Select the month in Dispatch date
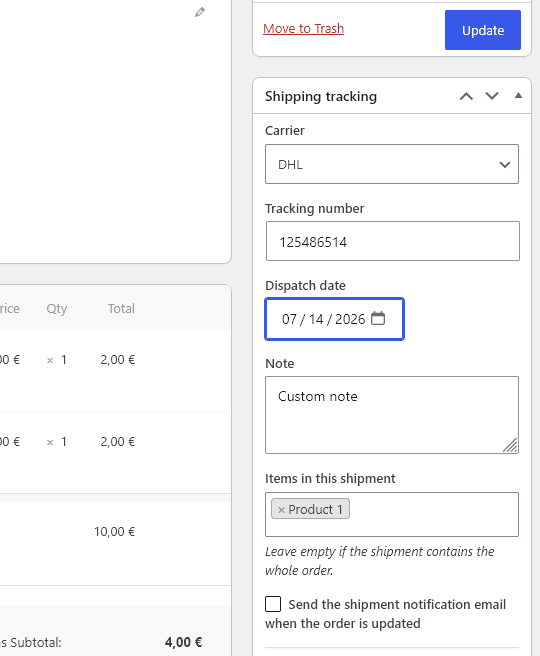The width and height of the screenshot is (540, 656). point(289,319)
